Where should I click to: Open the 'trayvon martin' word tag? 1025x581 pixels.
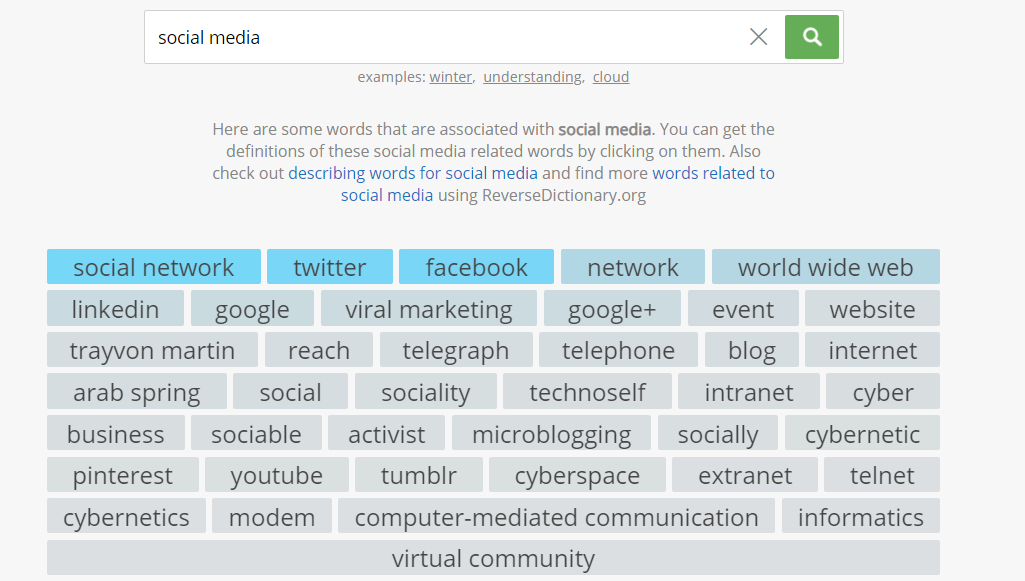[x=152, y=351]
